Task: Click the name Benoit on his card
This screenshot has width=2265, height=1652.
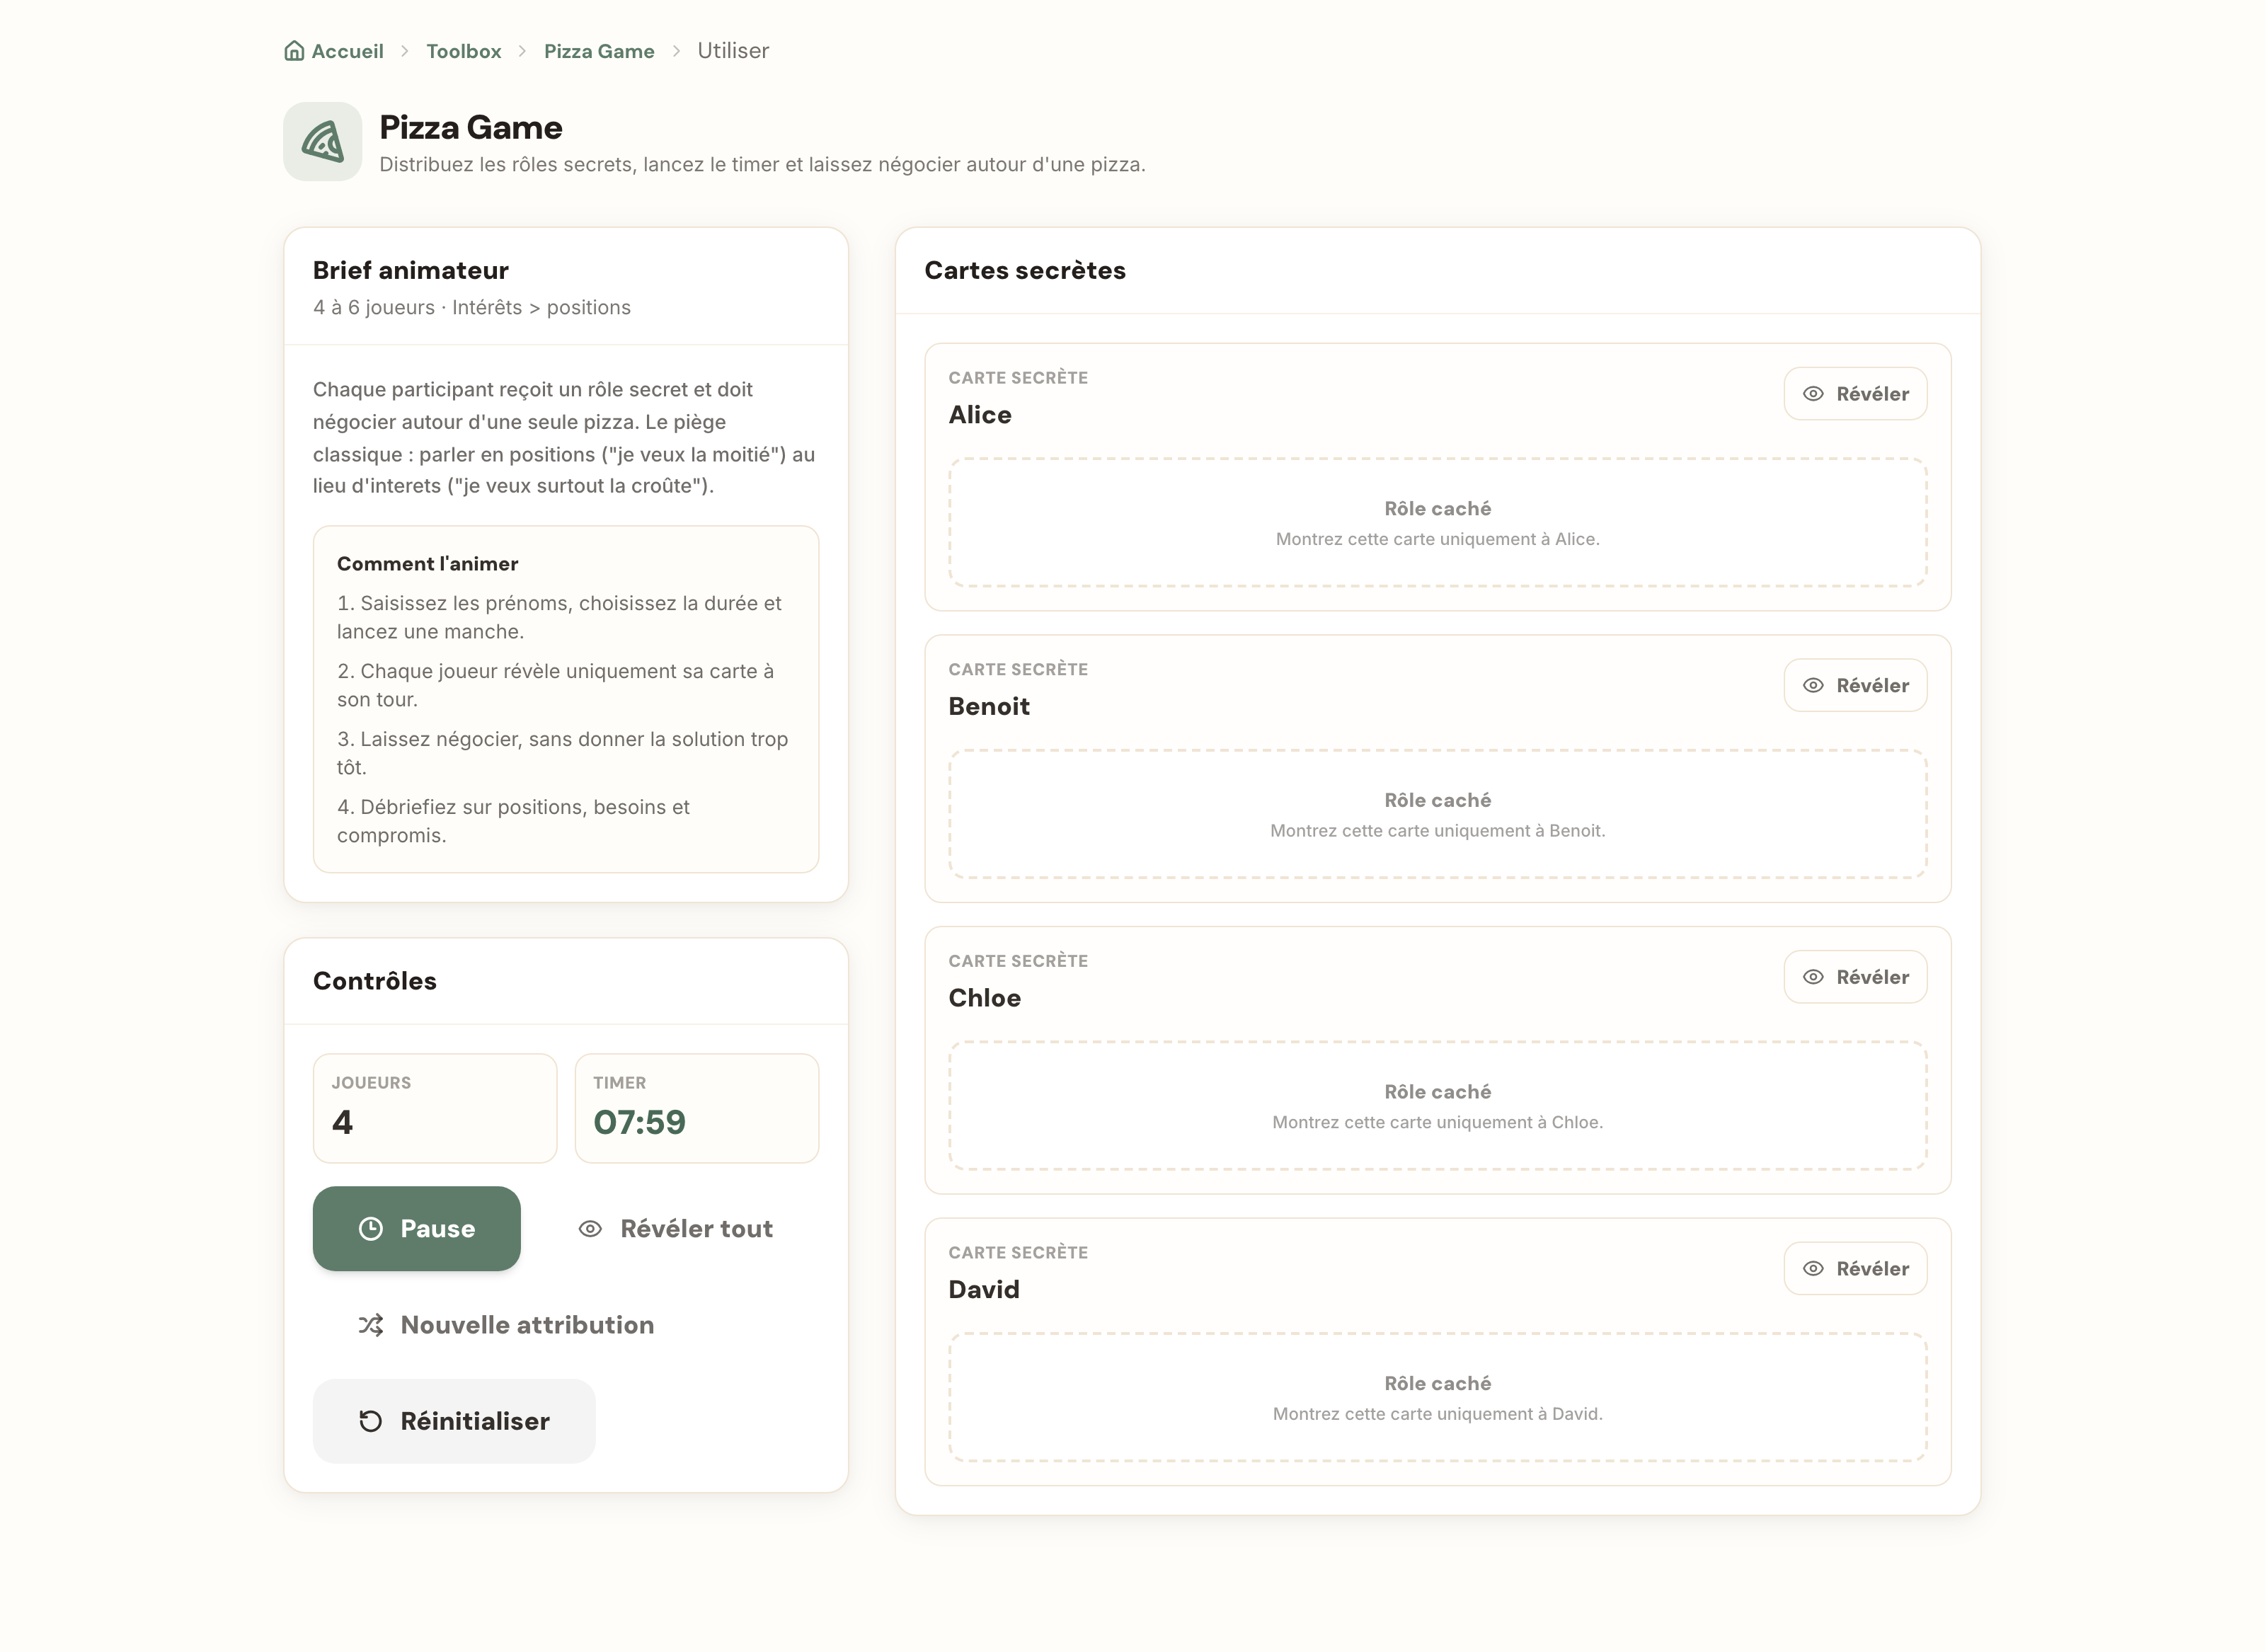Action: point(989,706)
